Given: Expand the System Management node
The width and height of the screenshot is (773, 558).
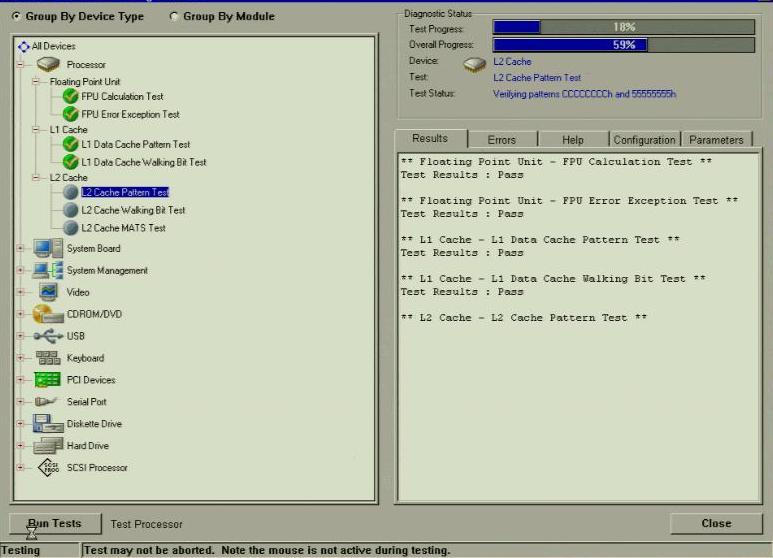Looking at the screenshot, I should (21, 270).
